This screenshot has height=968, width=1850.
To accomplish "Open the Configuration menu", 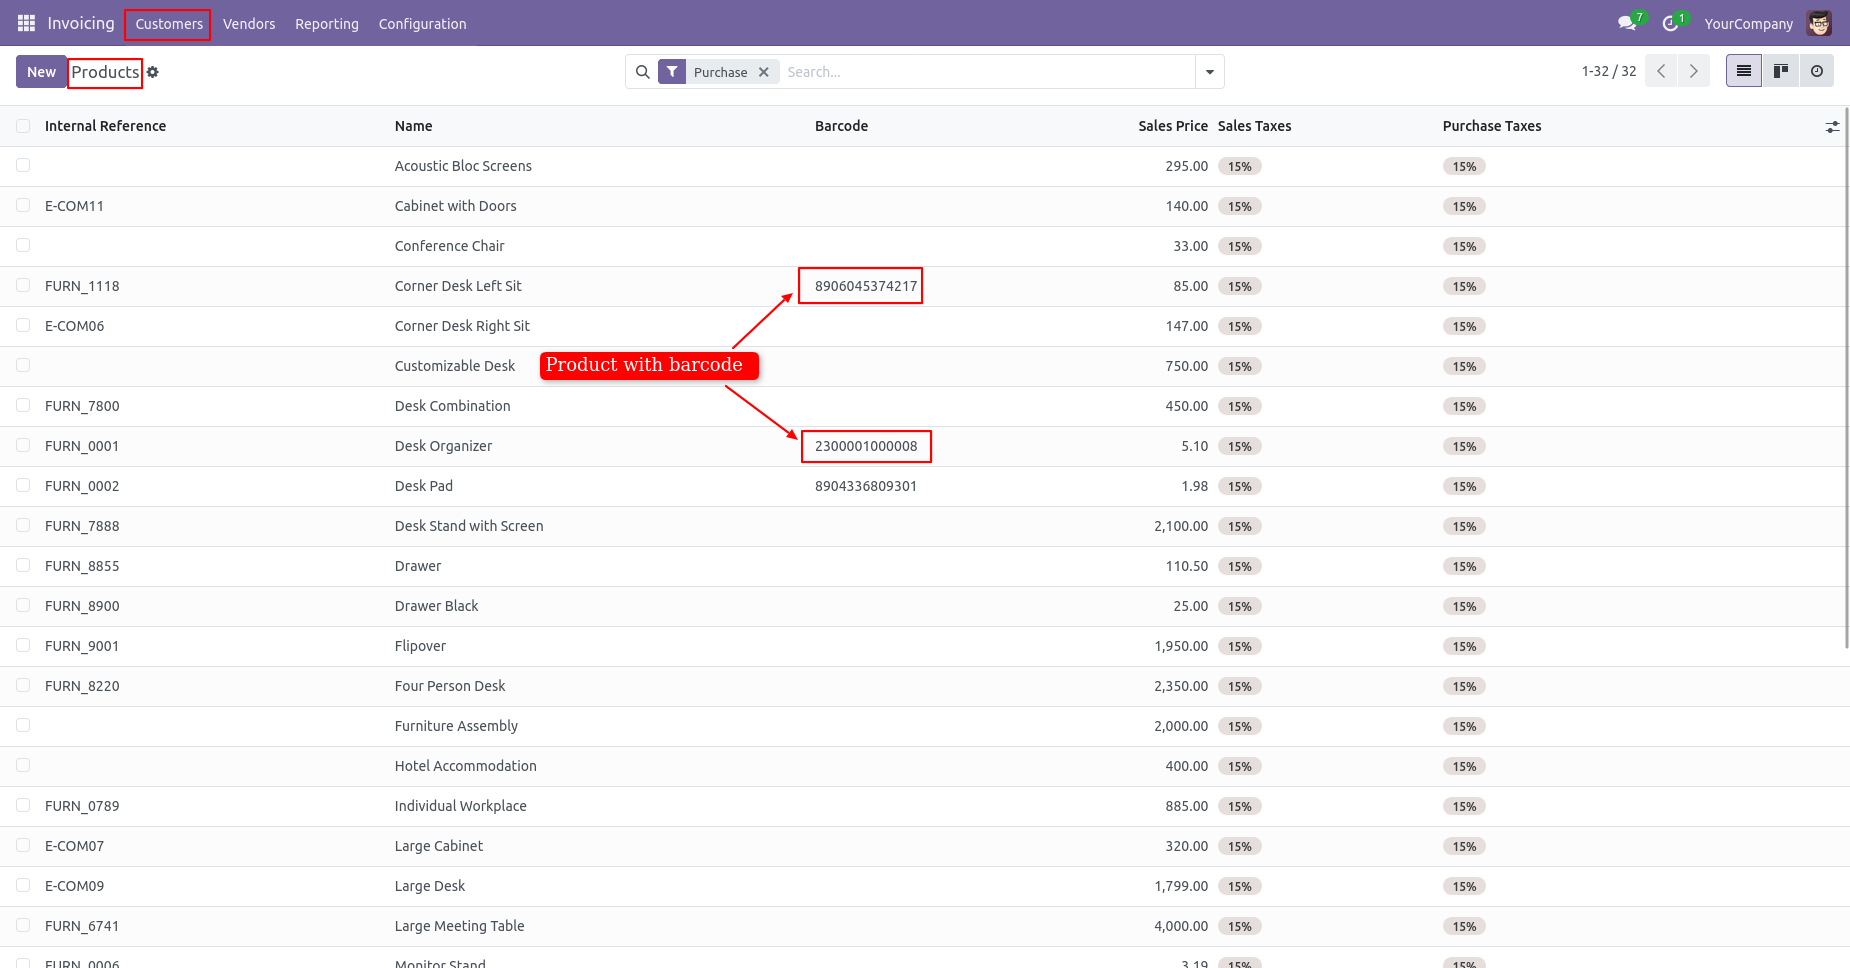I will coord(422,24).
